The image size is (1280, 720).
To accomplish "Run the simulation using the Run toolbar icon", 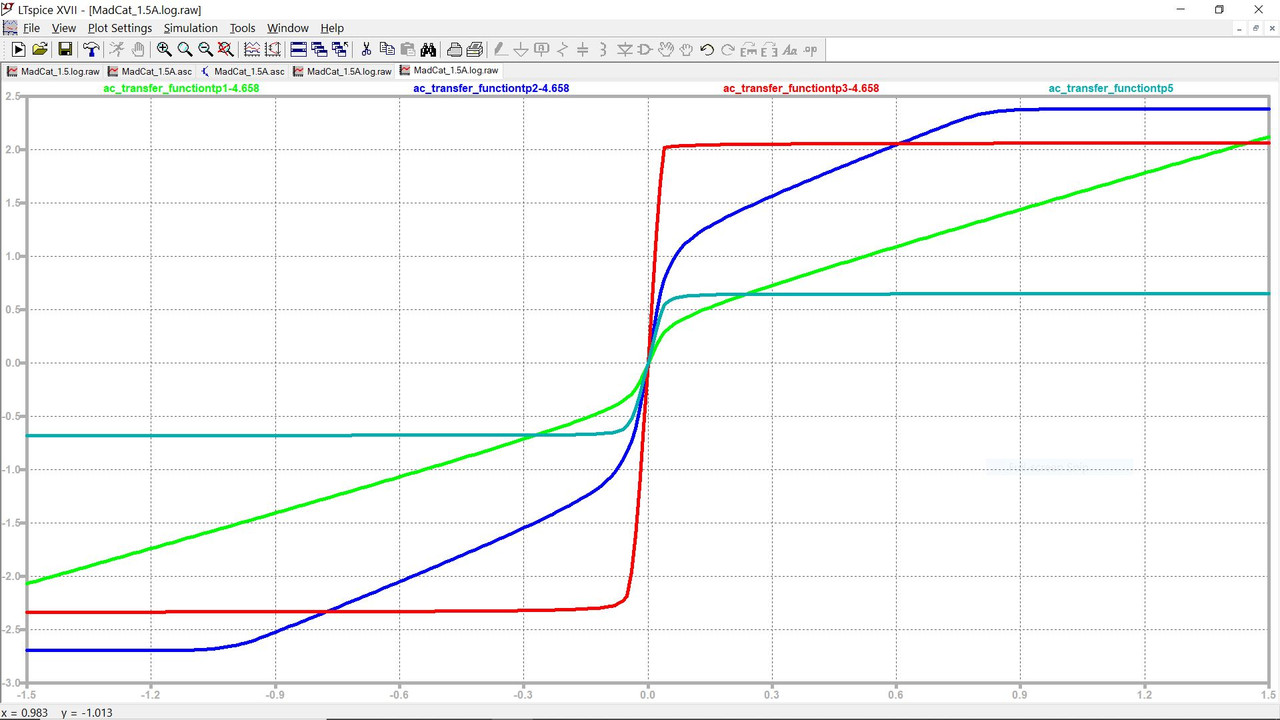I will pos(18,49).
